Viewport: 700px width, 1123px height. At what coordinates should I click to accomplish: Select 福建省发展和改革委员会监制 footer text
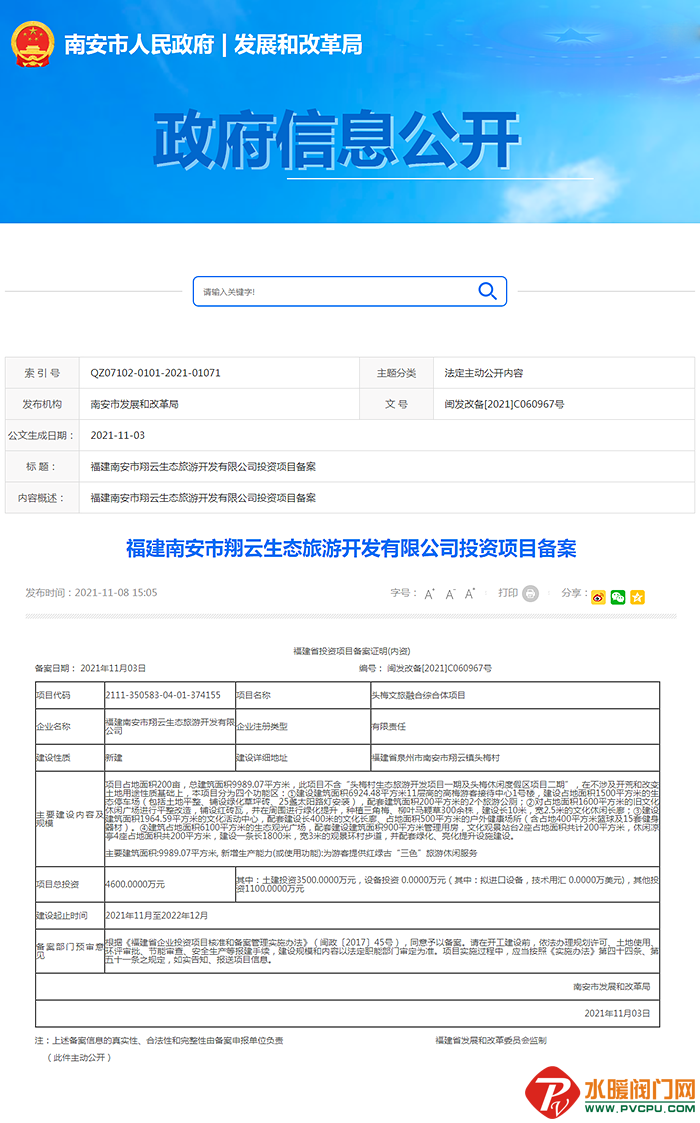click(x=491, y=1041)
